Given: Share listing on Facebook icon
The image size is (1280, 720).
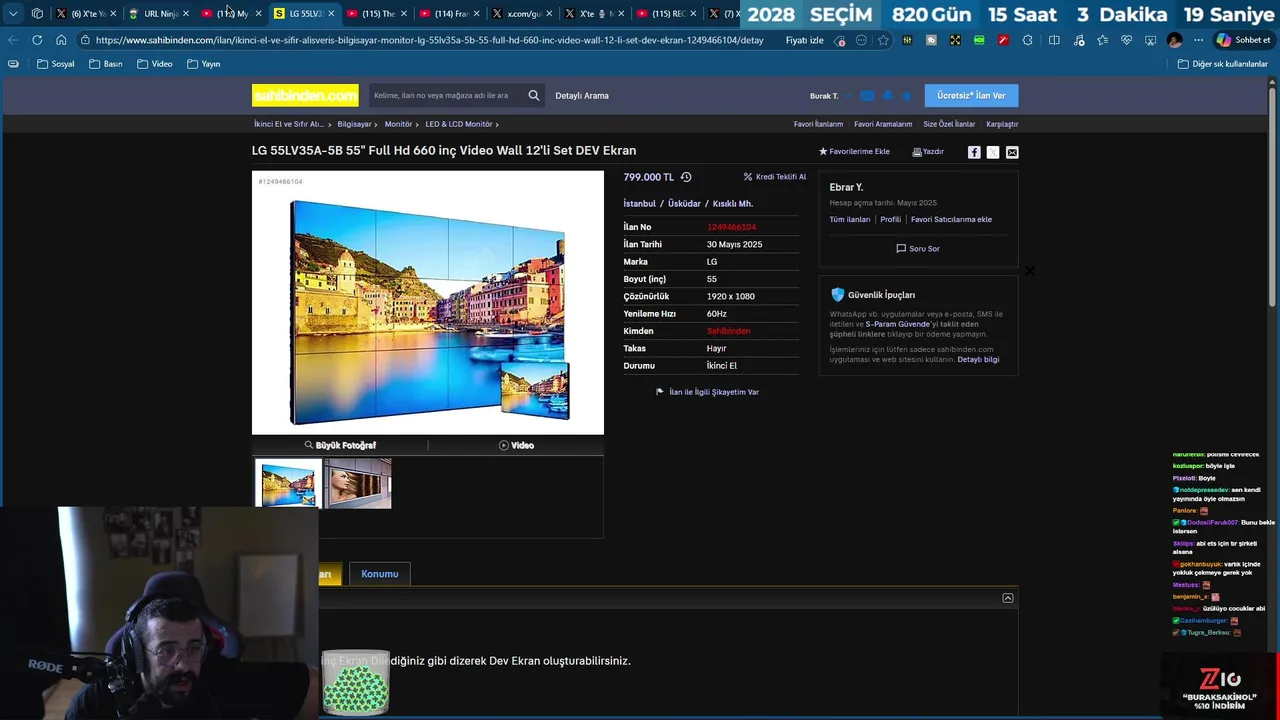Looking at the screenshot, I should [x=974, y=152].
